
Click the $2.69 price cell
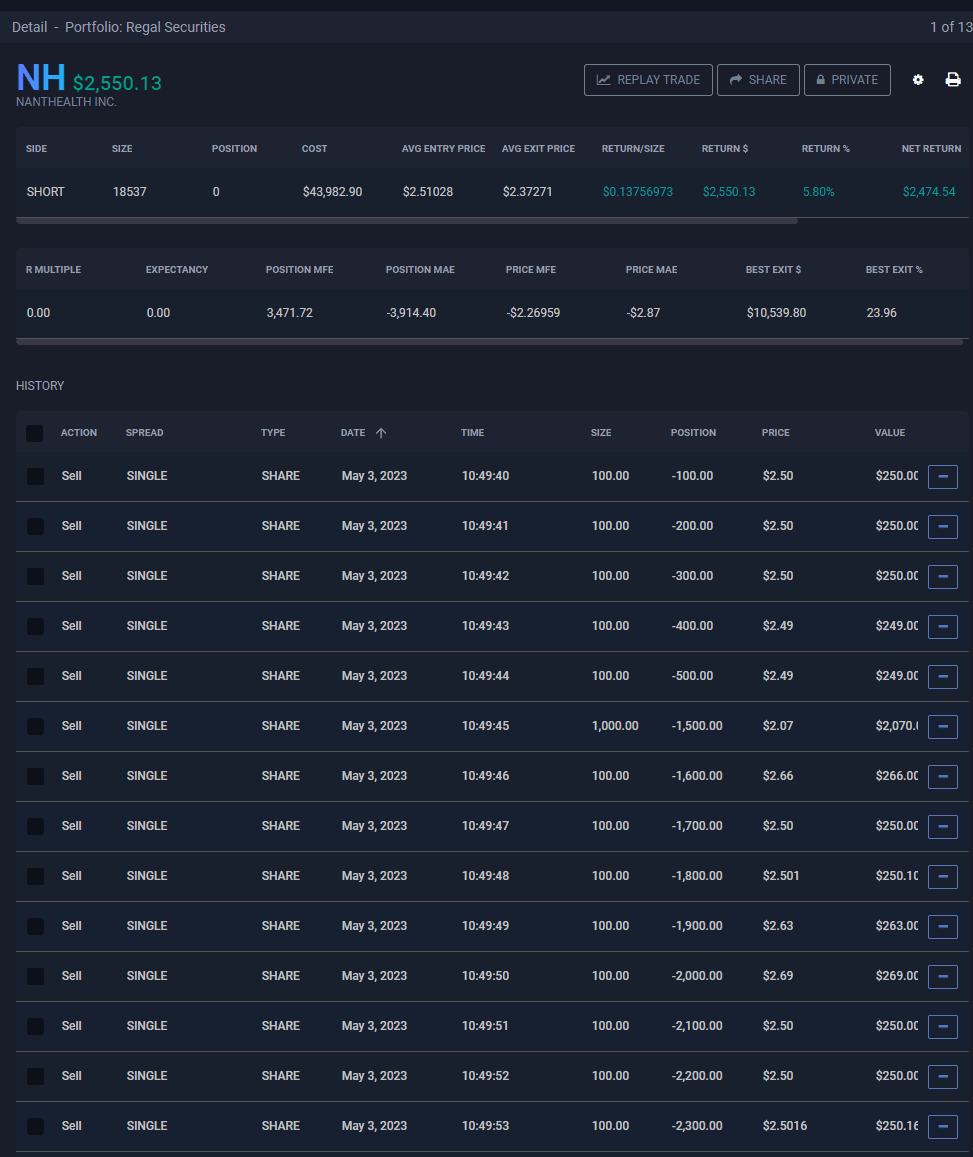coord(778,976)
